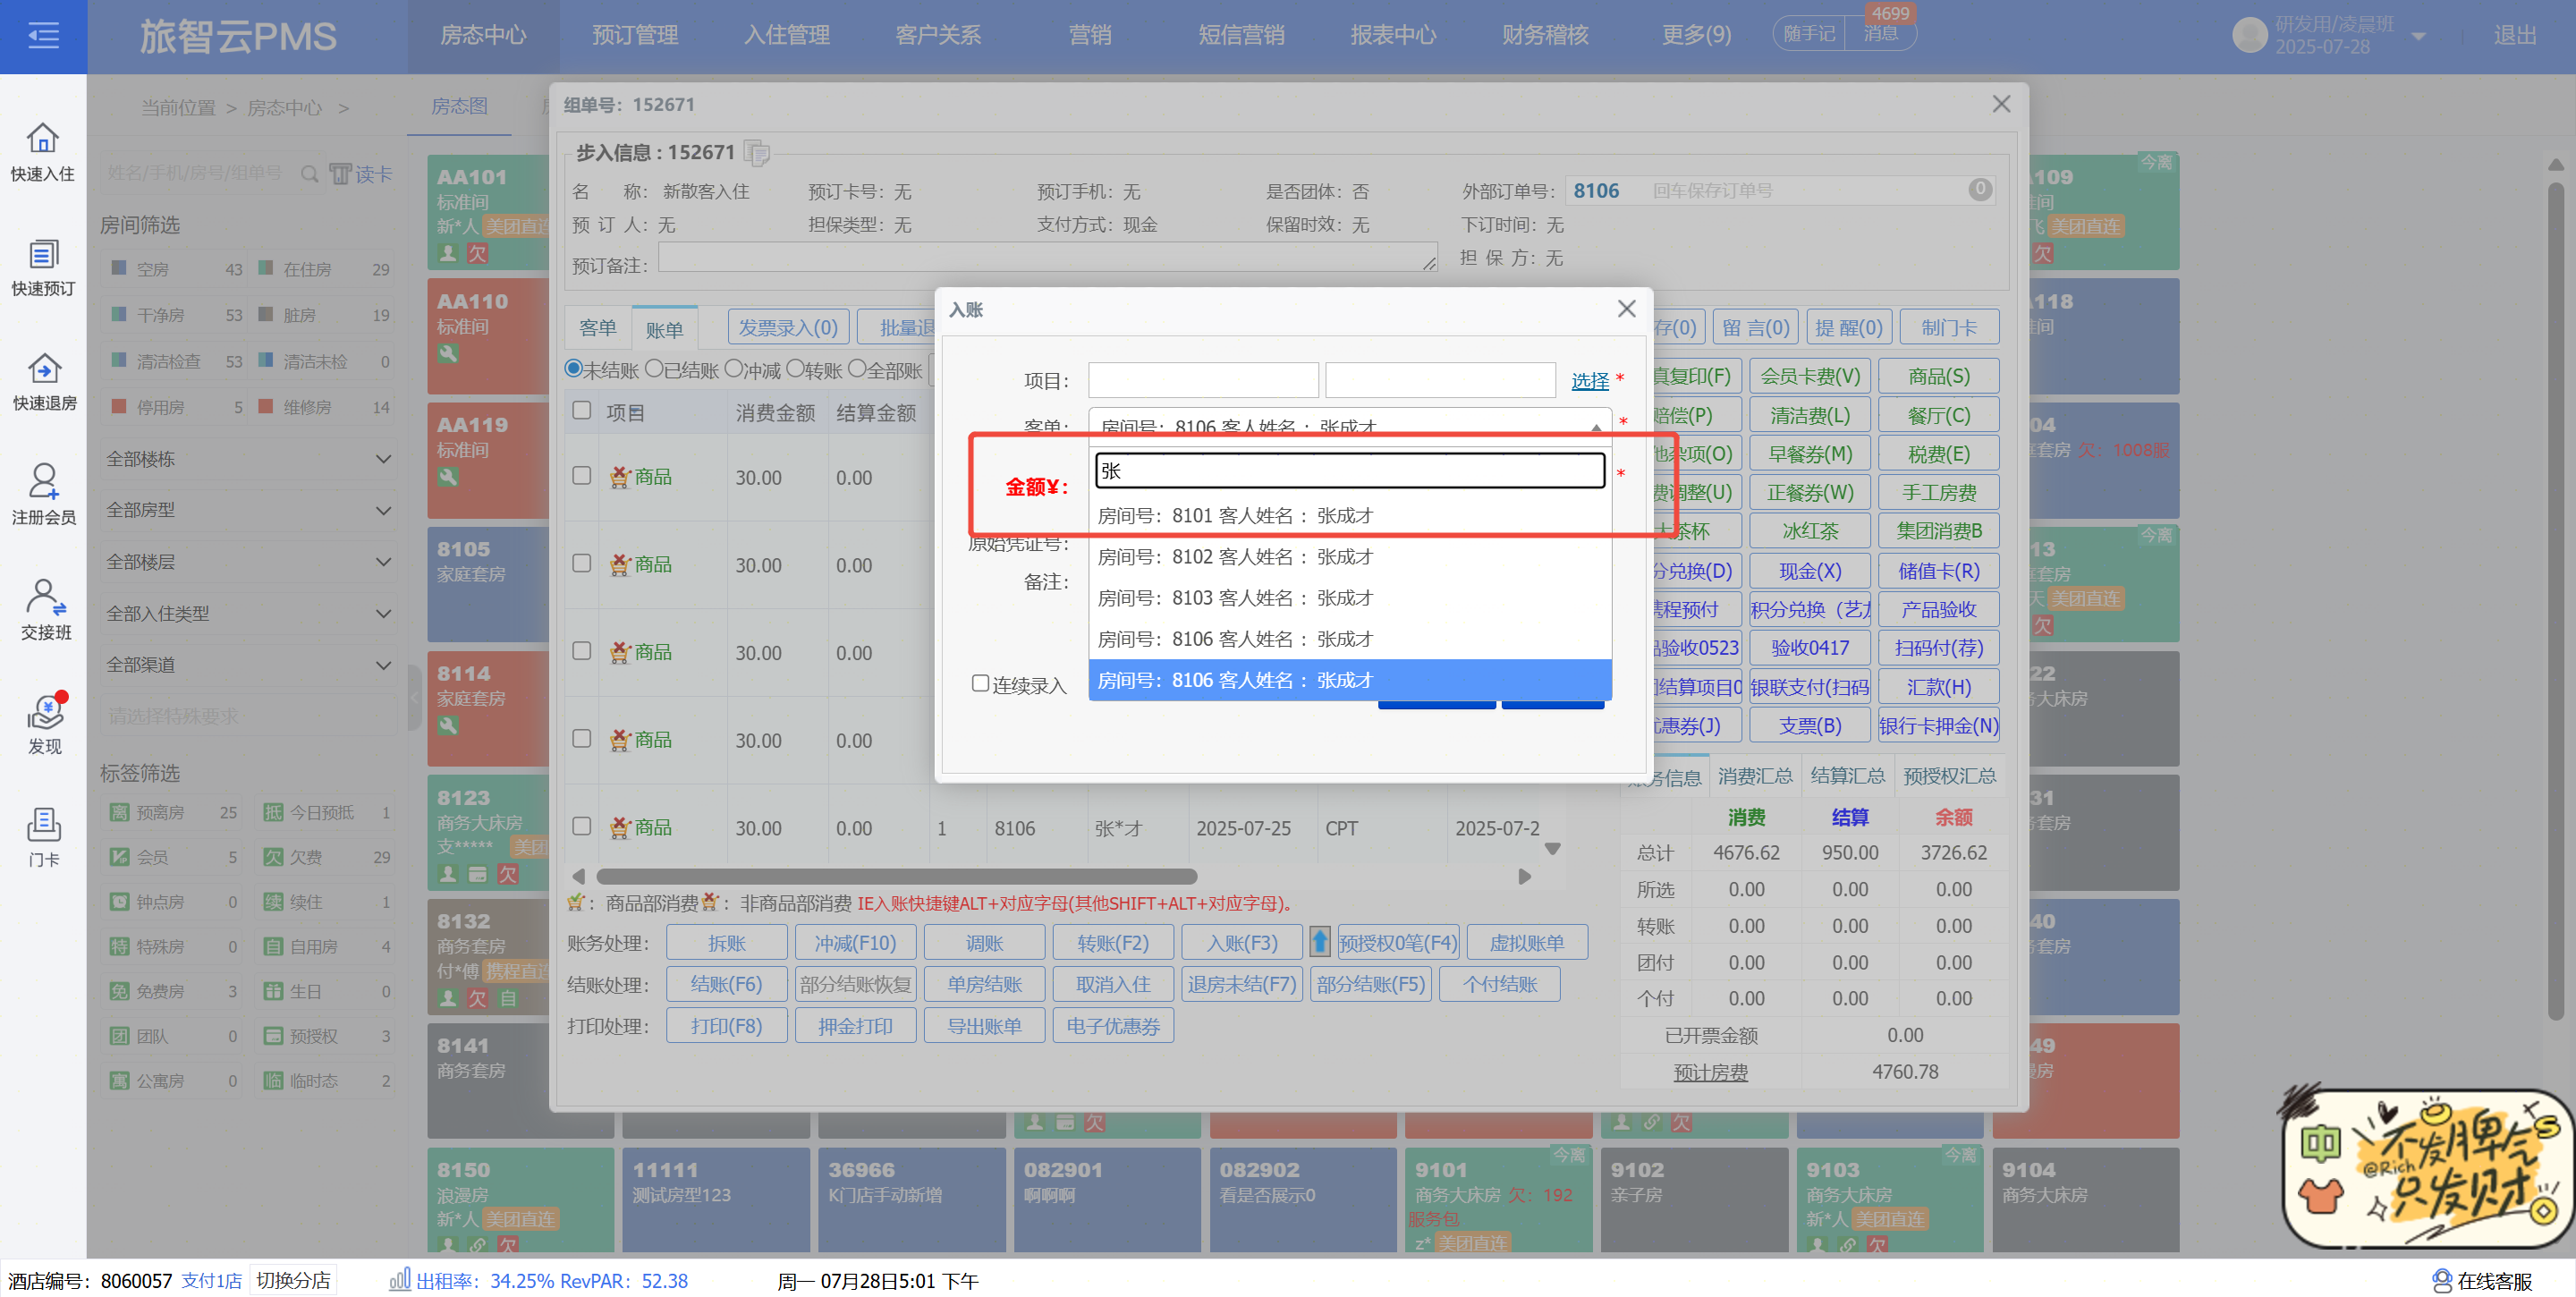Collapse the 客单 combo box arrow
The image size is (2576, 1297).
pos(1596,427)
